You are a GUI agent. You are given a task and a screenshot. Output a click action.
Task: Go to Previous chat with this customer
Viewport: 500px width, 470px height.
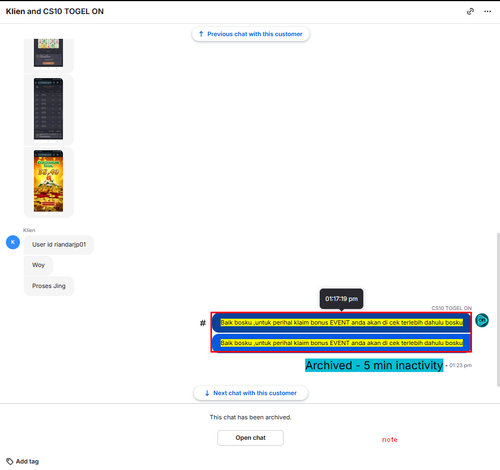coord(251,34)
